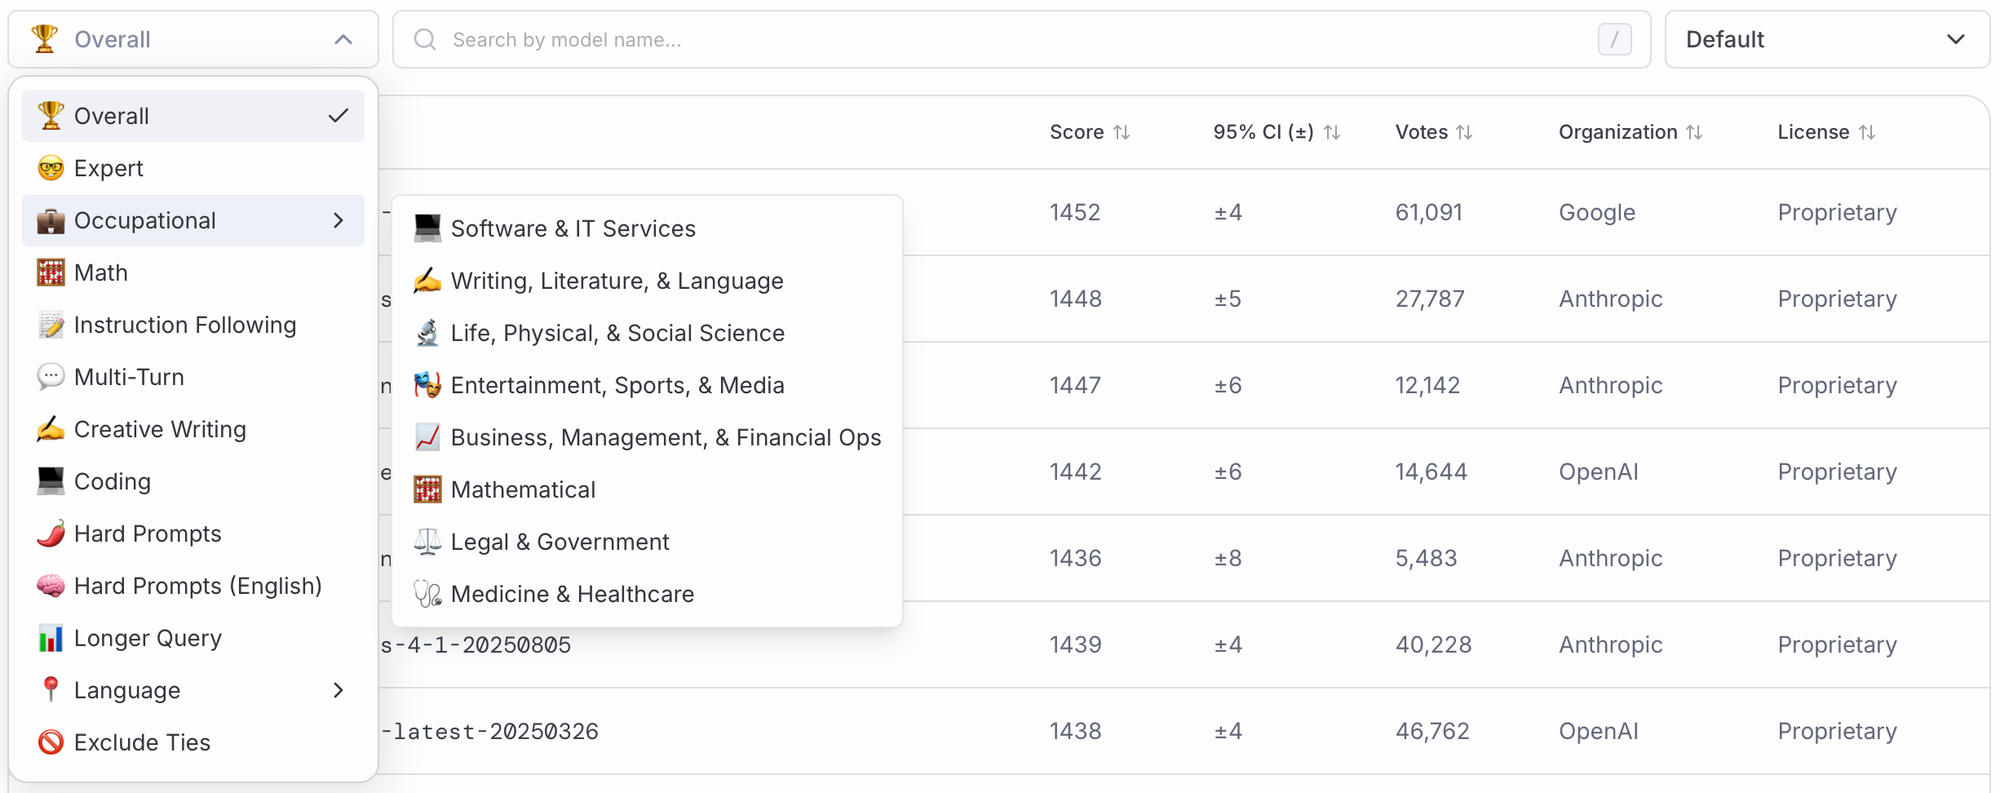Click the sort arrows next to Score

click(x=1121, y=132)
